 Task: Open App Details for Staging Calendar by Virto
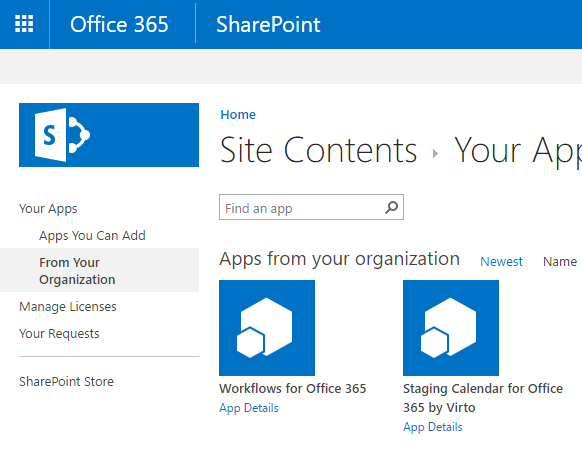[x=433, y=427]
